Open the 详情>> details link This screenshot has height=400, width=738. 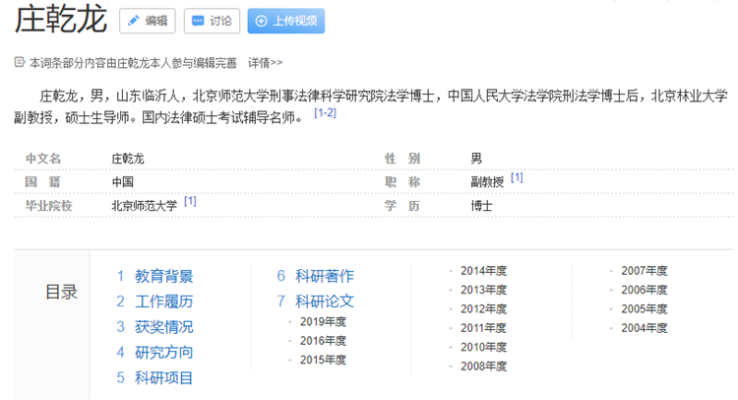265,62
